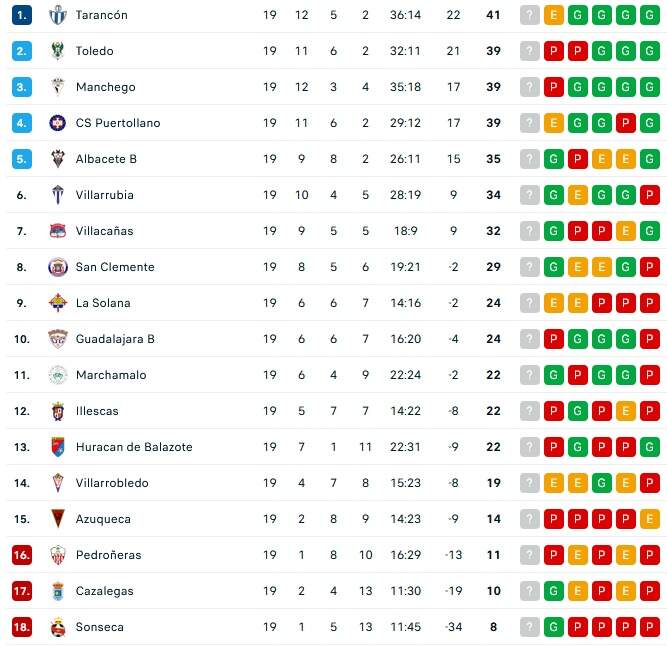The height and width of the screenshot is (650, 667).
Task: Click Tarancón's gray upcoming match badge
Action: pyautogui.click(x=530, y=15)
